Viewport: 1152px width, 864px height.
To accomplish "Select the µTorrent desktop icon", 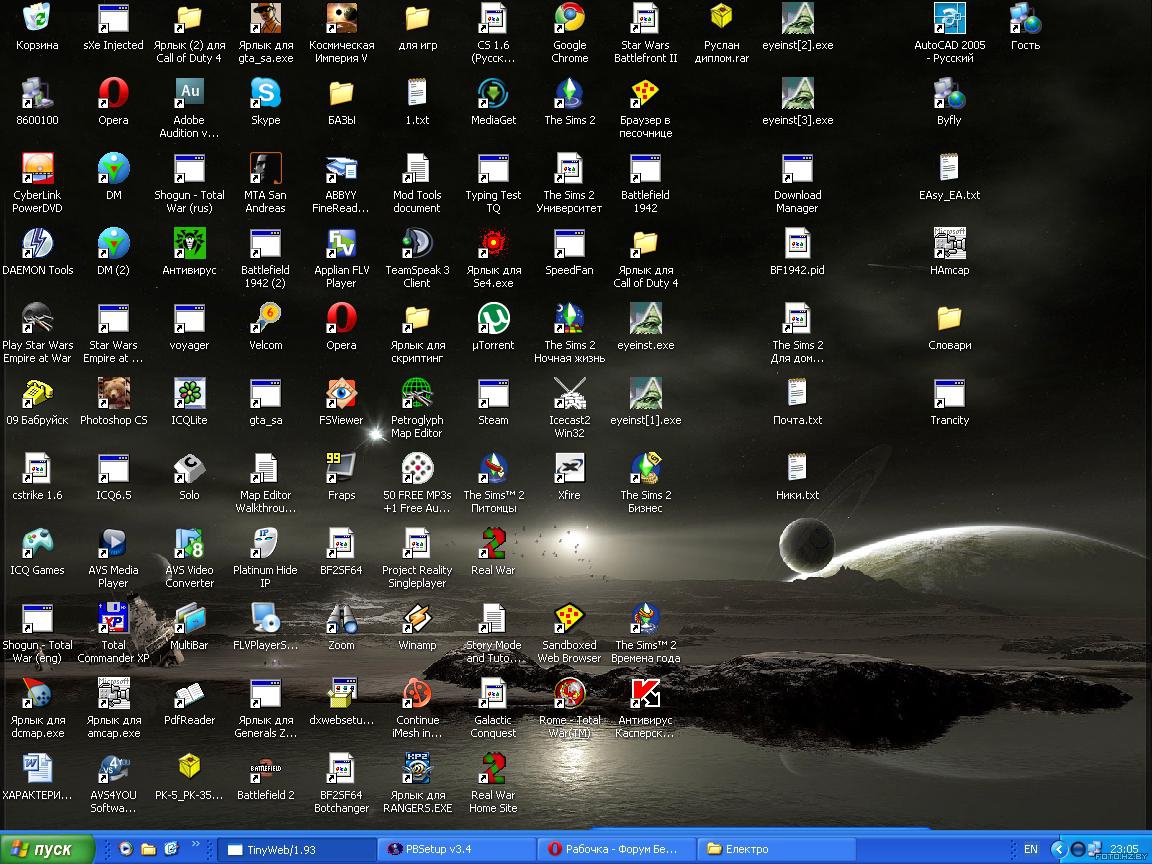I will pos(493,319).
